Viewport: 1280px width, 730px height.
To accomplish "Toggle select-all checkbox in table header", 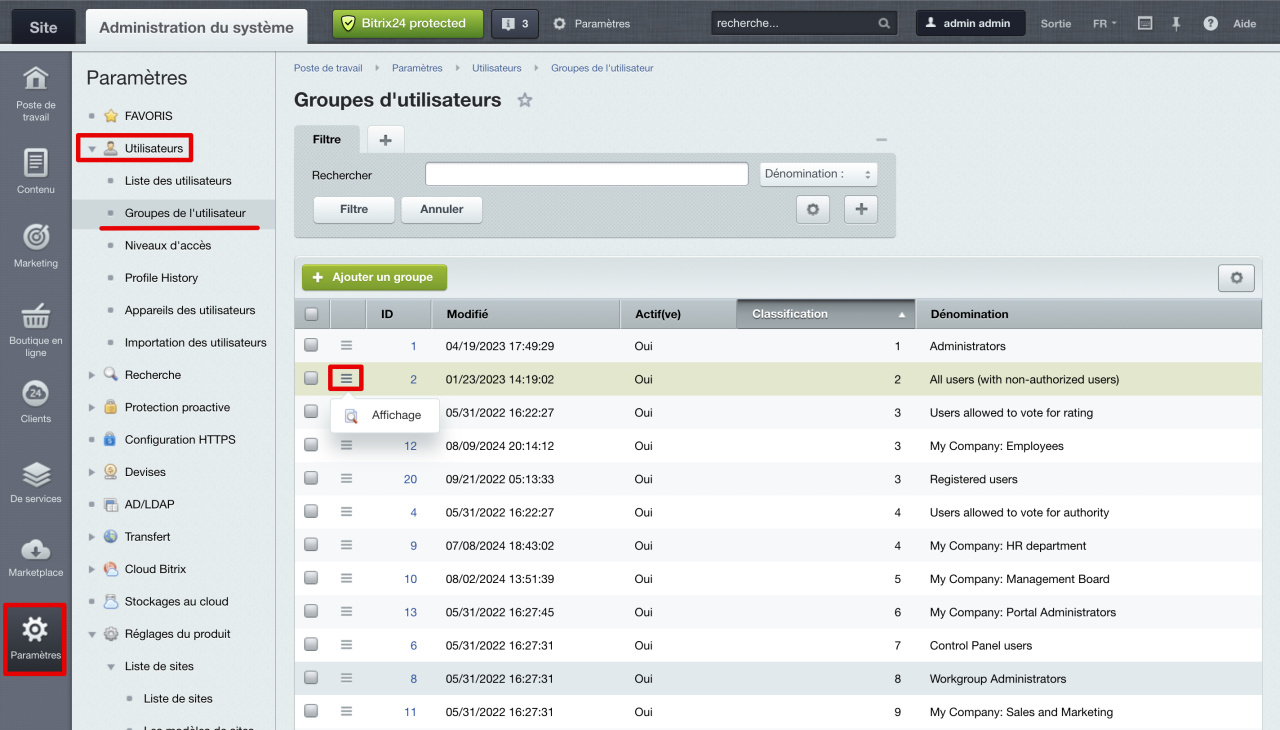I will tap(311, 314).
